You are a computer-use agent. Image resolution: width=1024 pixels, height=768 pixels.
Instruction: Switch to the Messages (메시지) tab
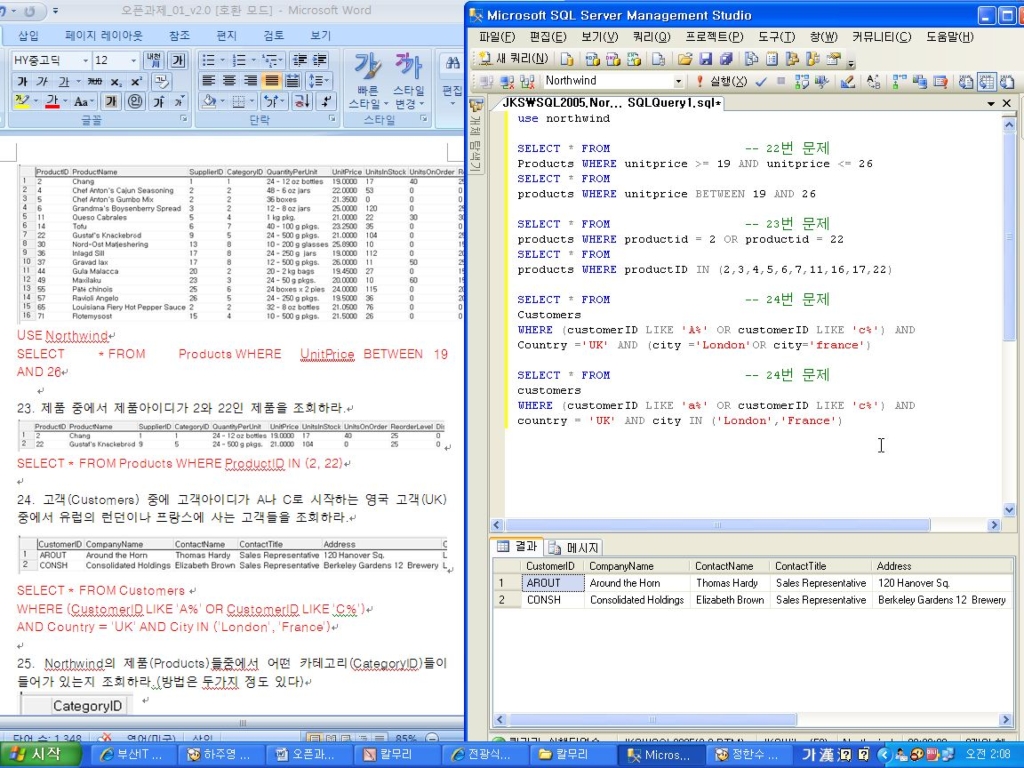pyautogui.click(x=574, y=547)
